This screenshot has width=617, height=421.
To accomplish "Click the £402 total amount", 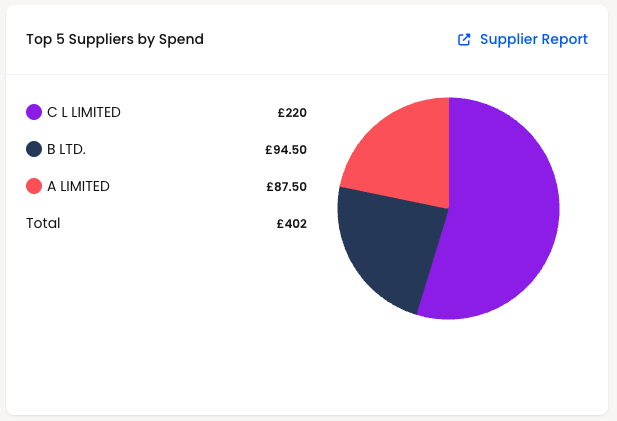I will pyautogui.click(x=292, y=223).
